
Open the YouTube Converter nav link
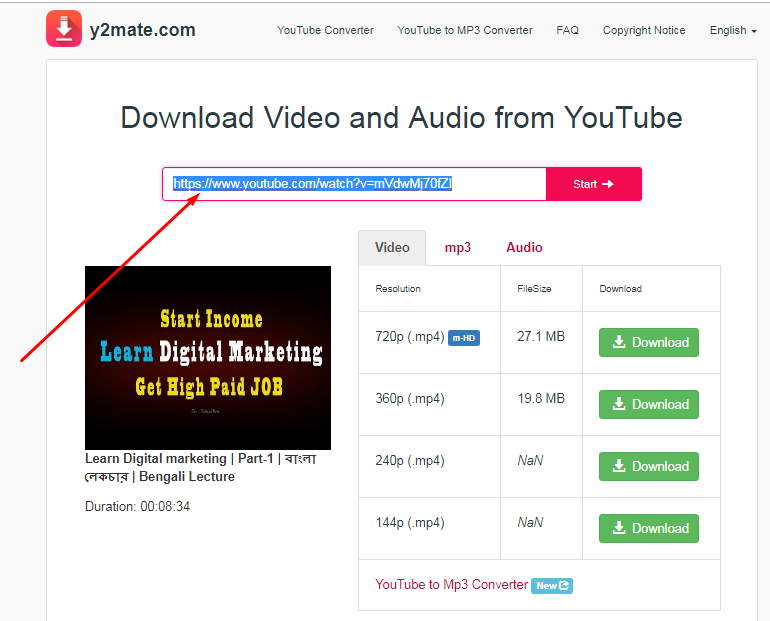tap(325, 30)
